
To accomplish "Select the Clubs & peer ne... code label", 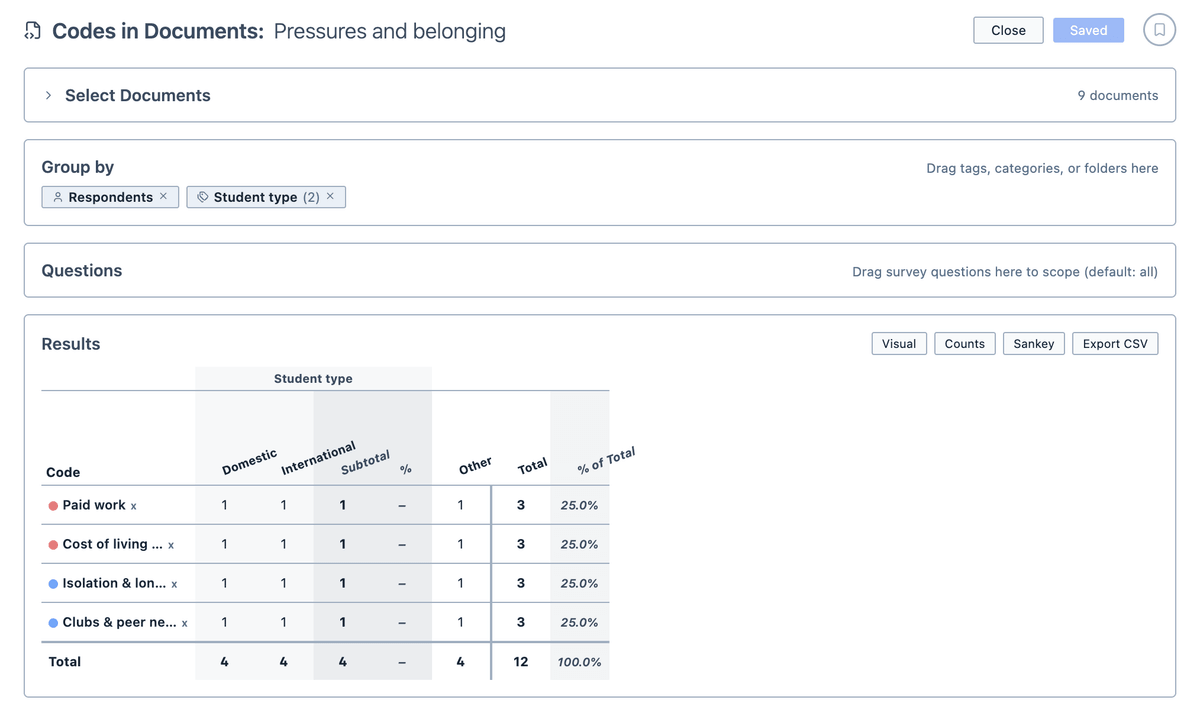I will coord(119,622).
